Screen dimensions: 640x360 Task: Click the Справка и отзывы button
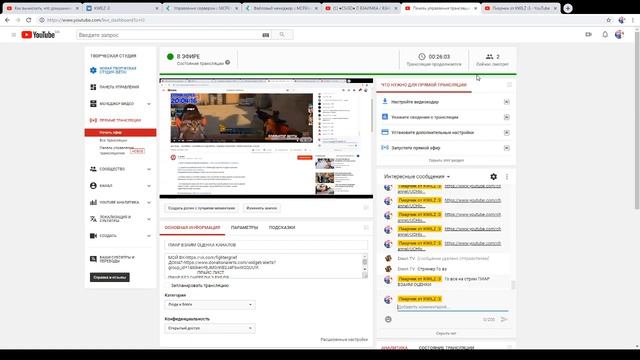click(109, 277)
